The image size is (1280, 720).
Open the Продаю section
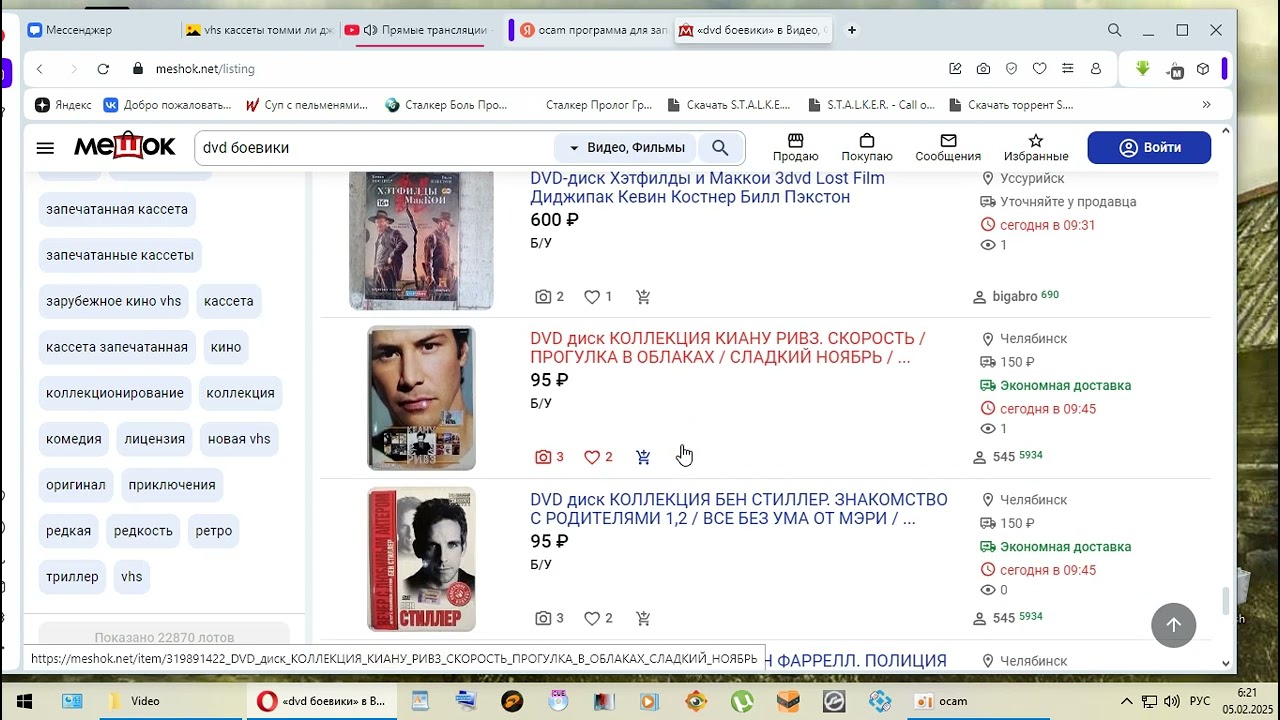[796, 147]
